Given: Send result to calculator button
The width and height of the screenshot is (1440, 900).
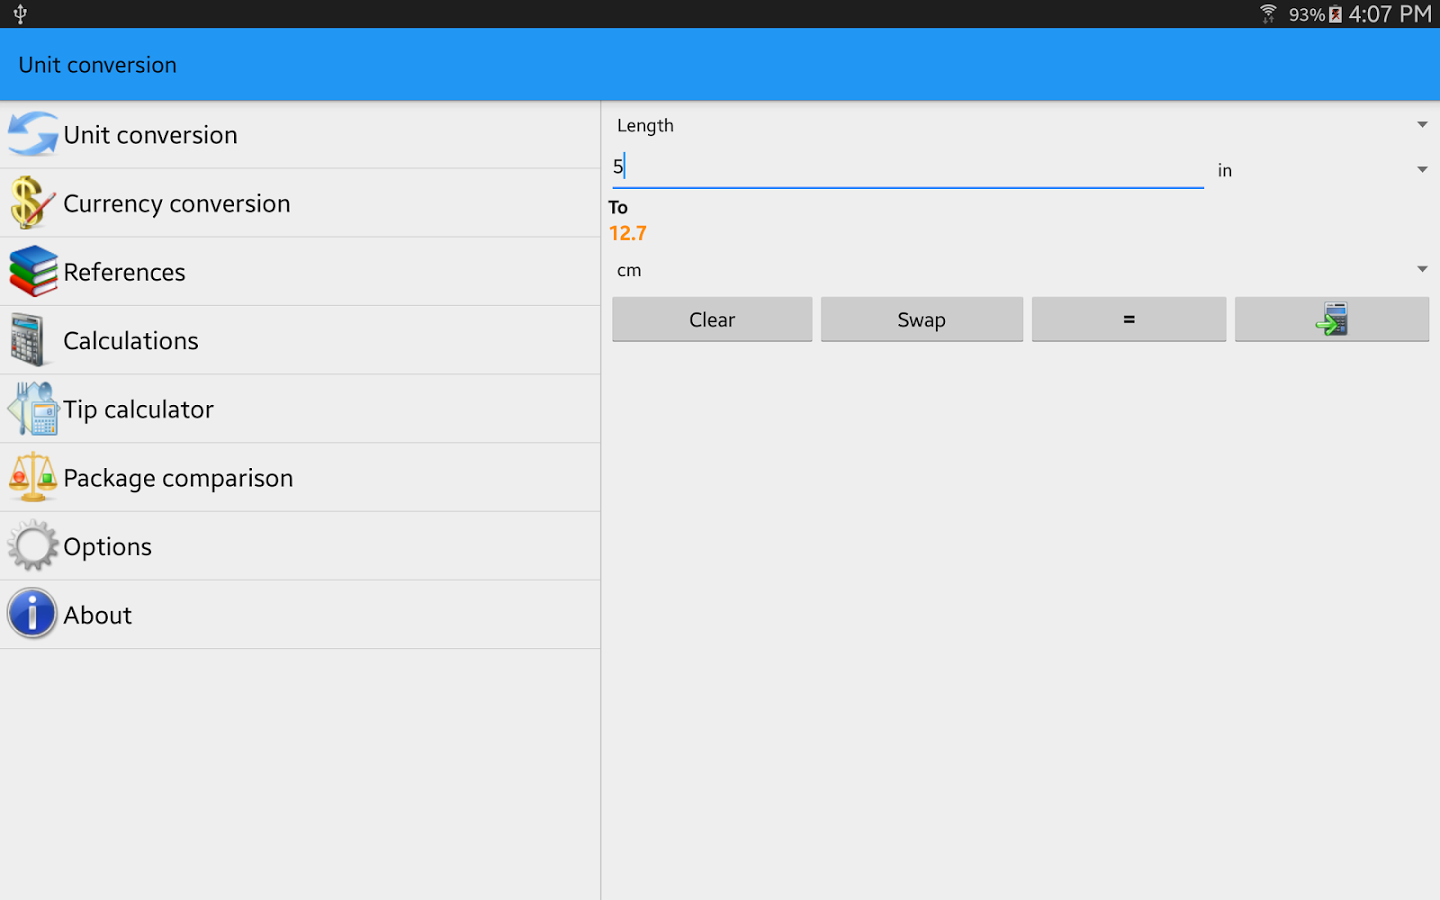Looking at the screenshot, I should click(x=1332, y=319).
